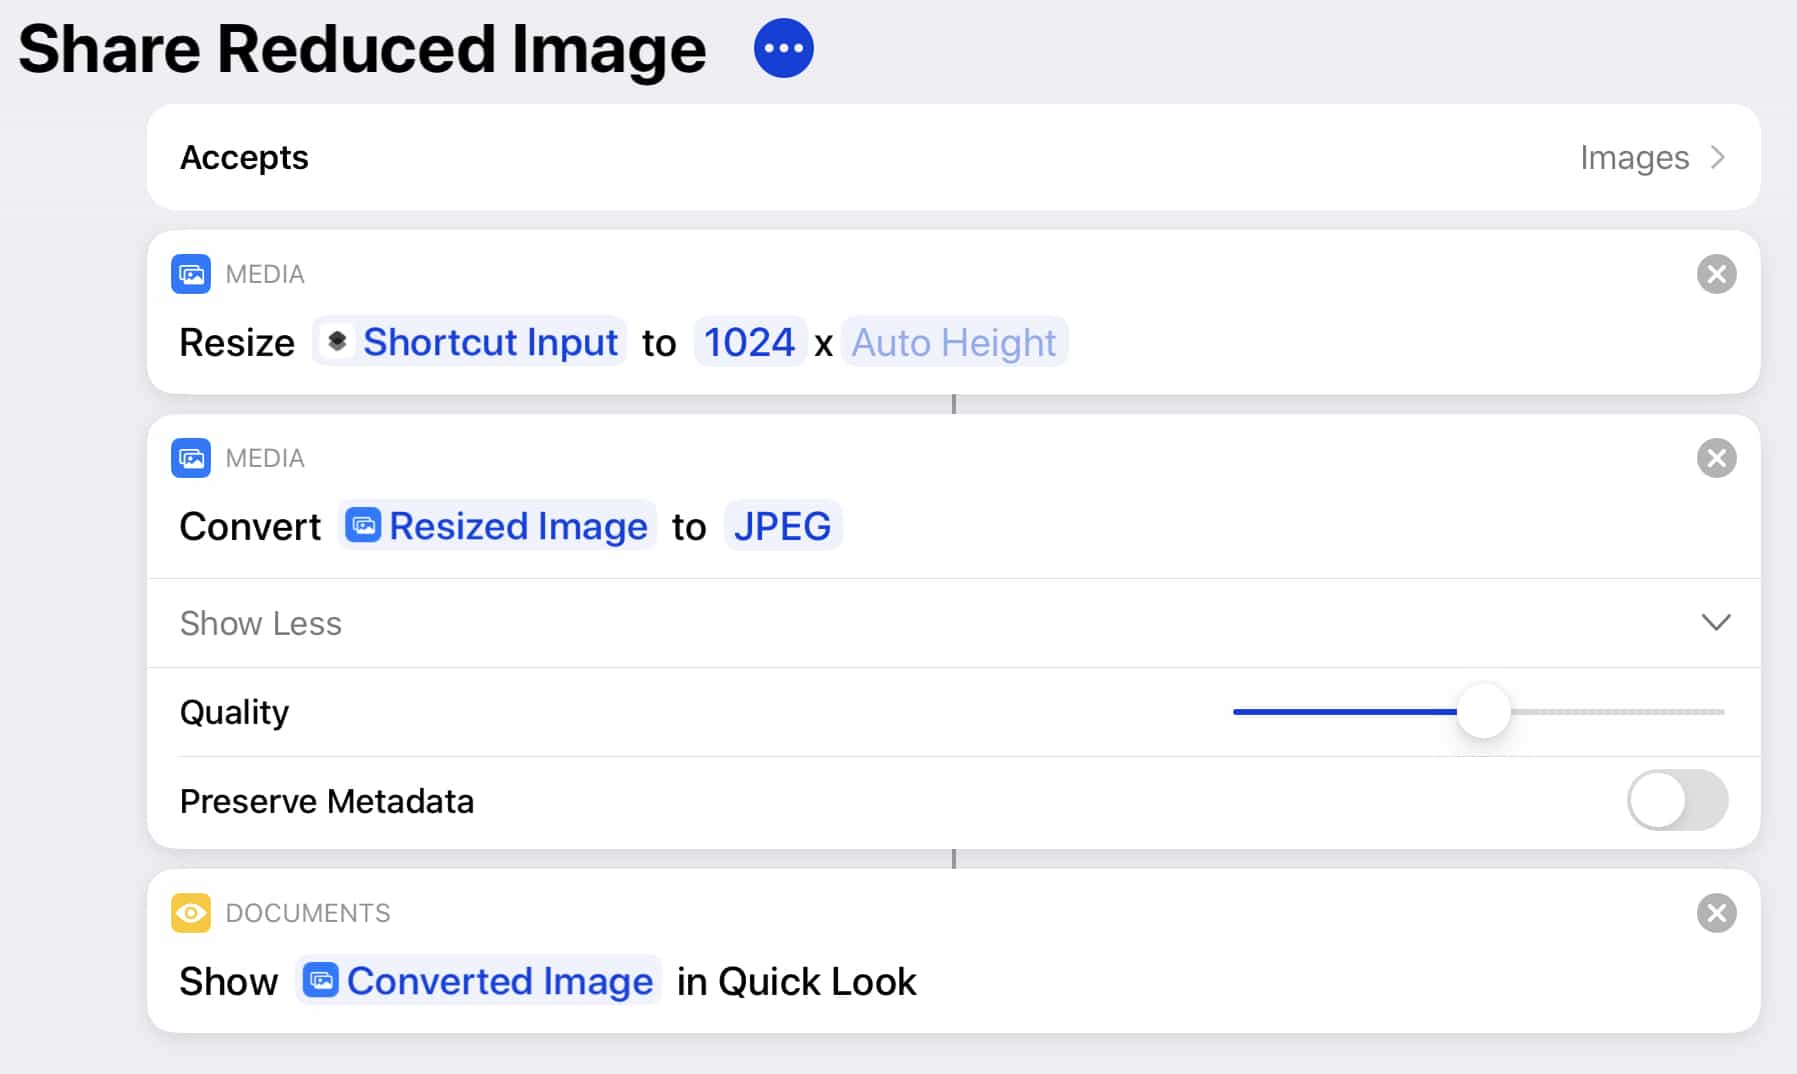Remove the Convert action with its X

[x=1716, y=458]
